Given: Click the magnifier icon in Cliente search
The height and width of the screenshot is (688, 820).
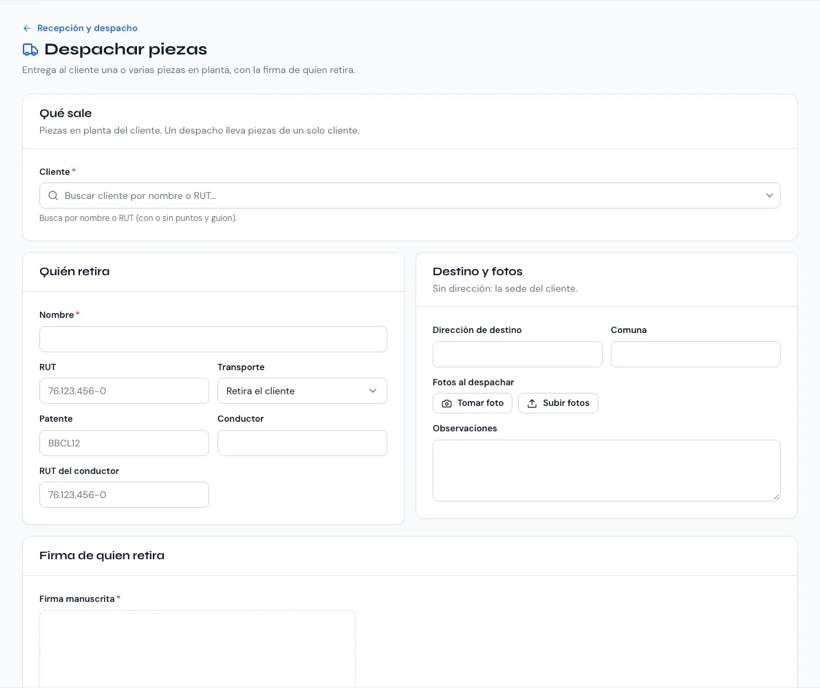Looking at the screenshot, I should coord(53,196).
